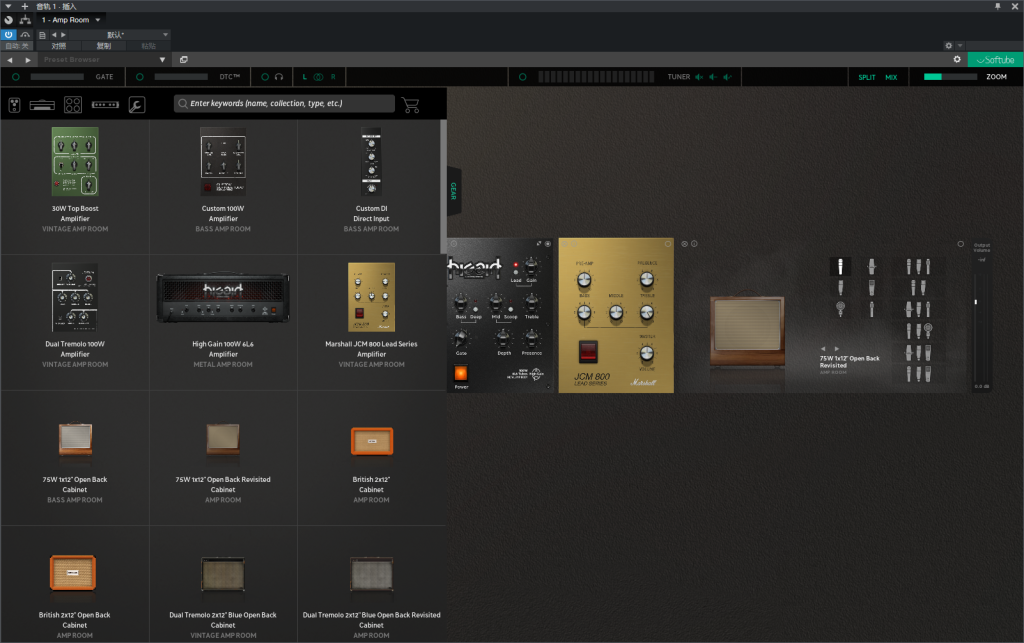Open the window title dropdown triangle
Viewport: 1024px width, 643px height.
pos(8,6)
